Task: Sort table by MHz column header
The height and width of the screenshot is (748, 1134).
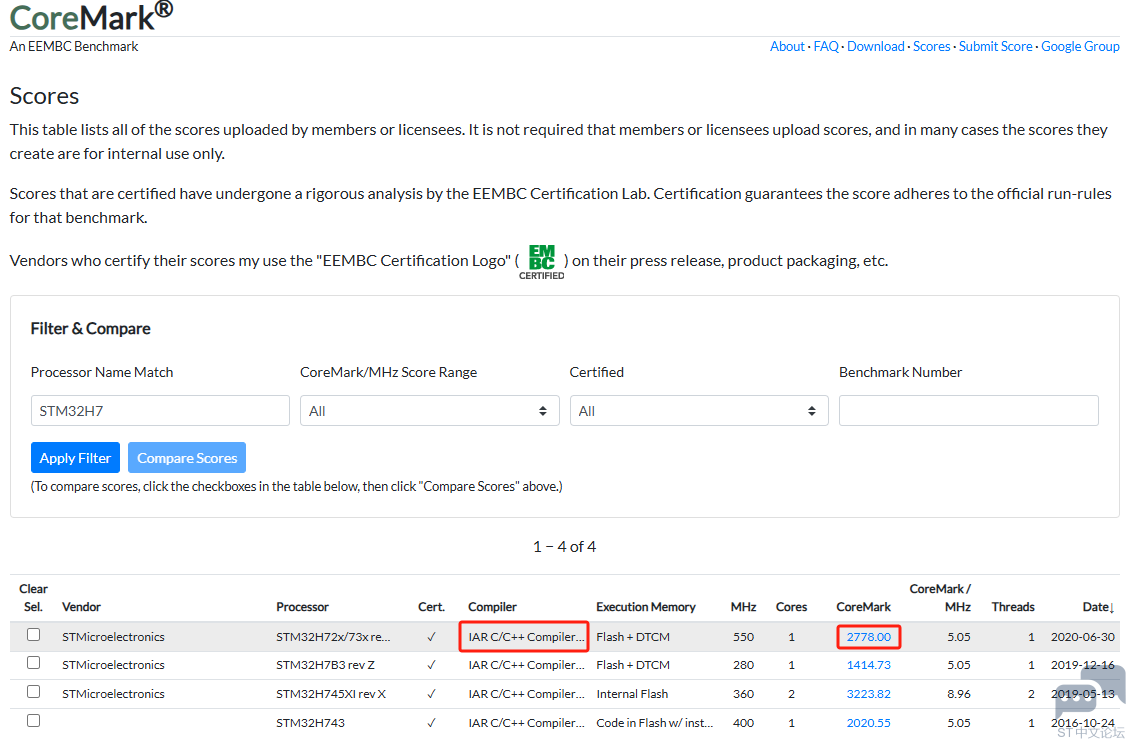Action: pos(743,606)
